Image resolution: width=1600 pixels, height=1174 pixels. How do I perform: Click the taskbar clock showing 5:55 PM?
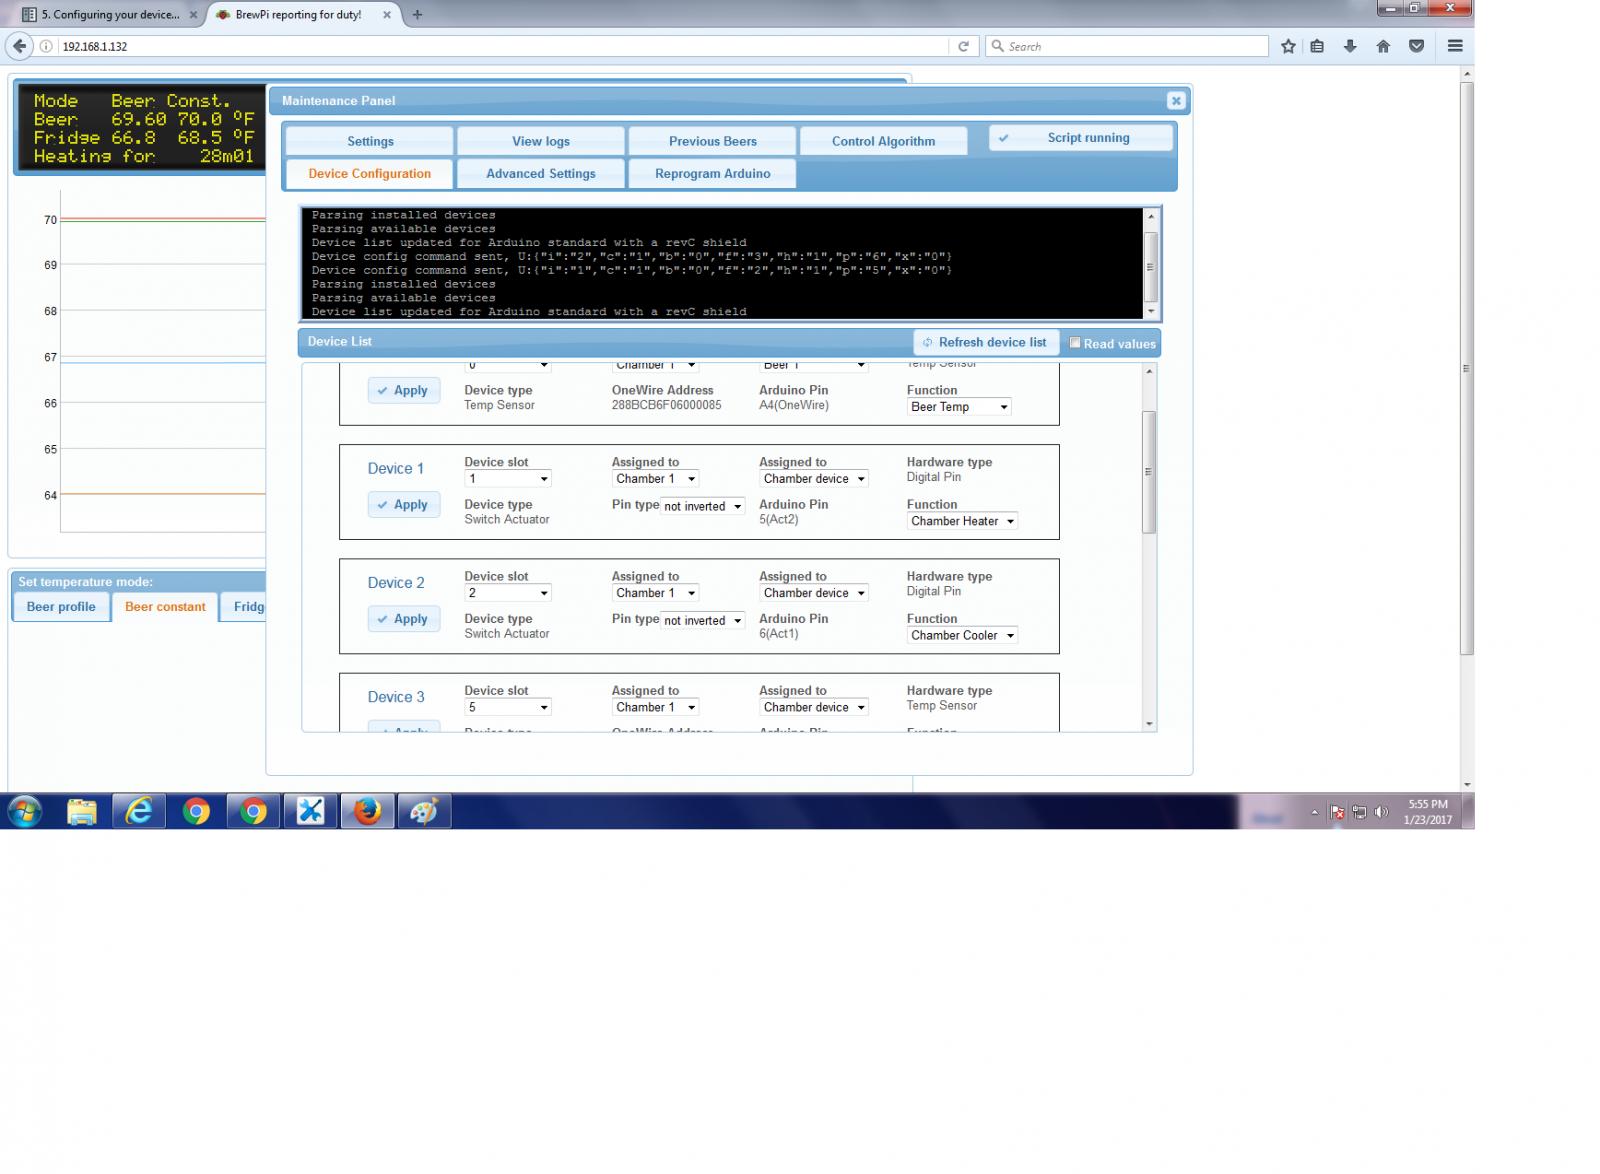click(1428, 811)
